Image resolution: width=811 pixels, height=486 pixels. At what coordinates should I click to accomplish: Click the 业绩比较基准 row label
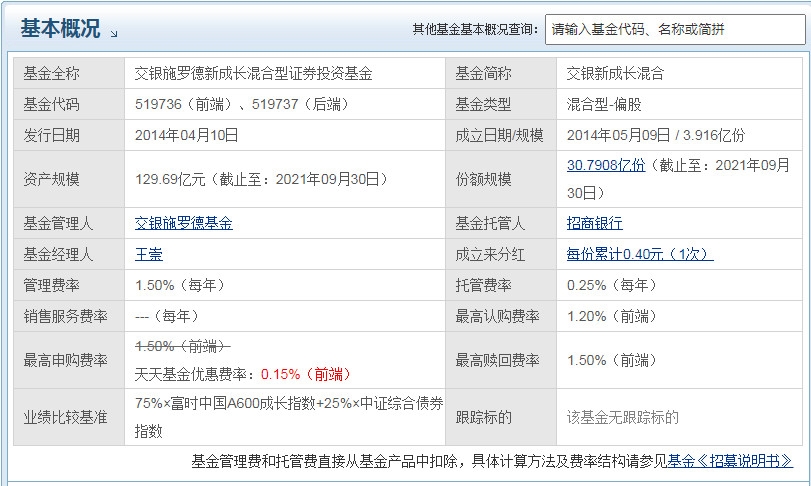(x=65, y=417)
